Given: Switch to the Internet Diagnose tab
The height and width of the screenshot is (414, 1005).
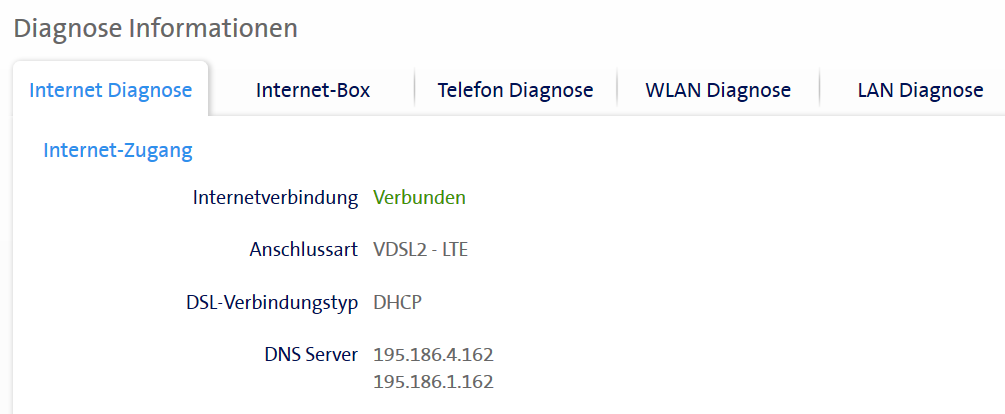Looking at the screenshot, I should pos(110,90).
